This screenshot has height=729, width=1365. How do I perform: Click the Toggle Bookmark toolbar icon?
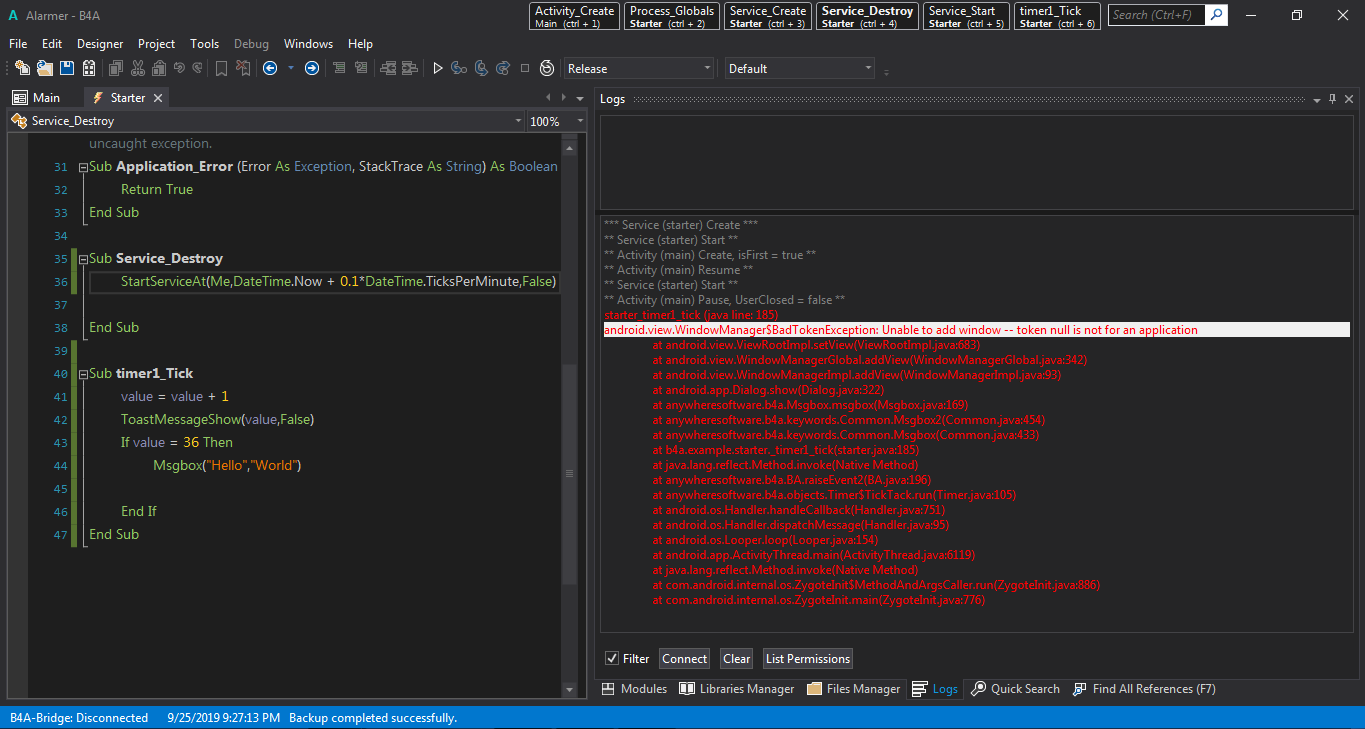coord(220,68)
